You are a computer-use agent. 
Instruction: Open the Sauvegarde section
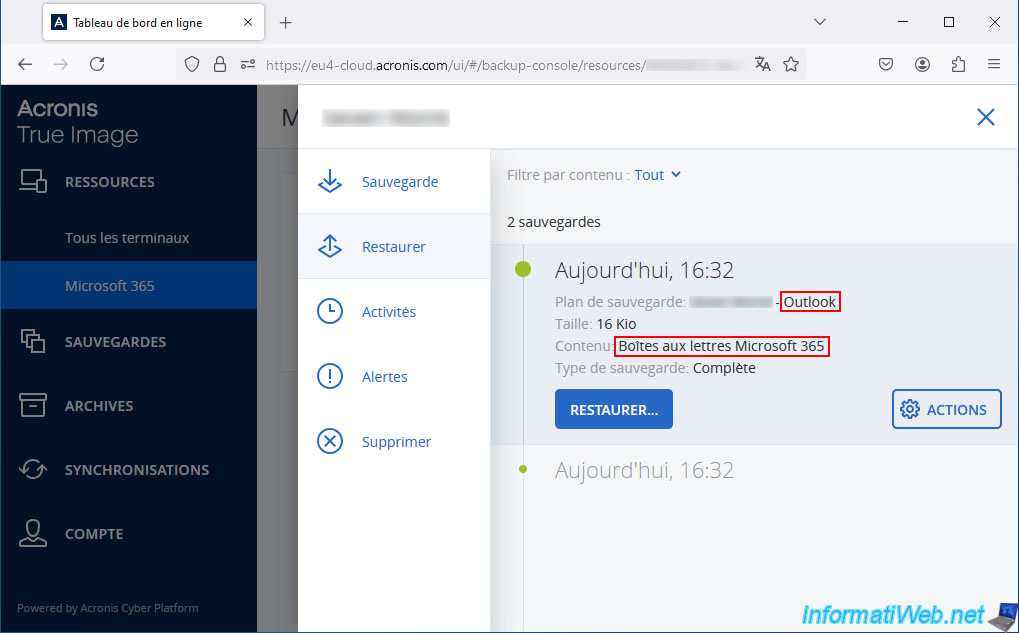pyautogui.click(x=394, y=182)
